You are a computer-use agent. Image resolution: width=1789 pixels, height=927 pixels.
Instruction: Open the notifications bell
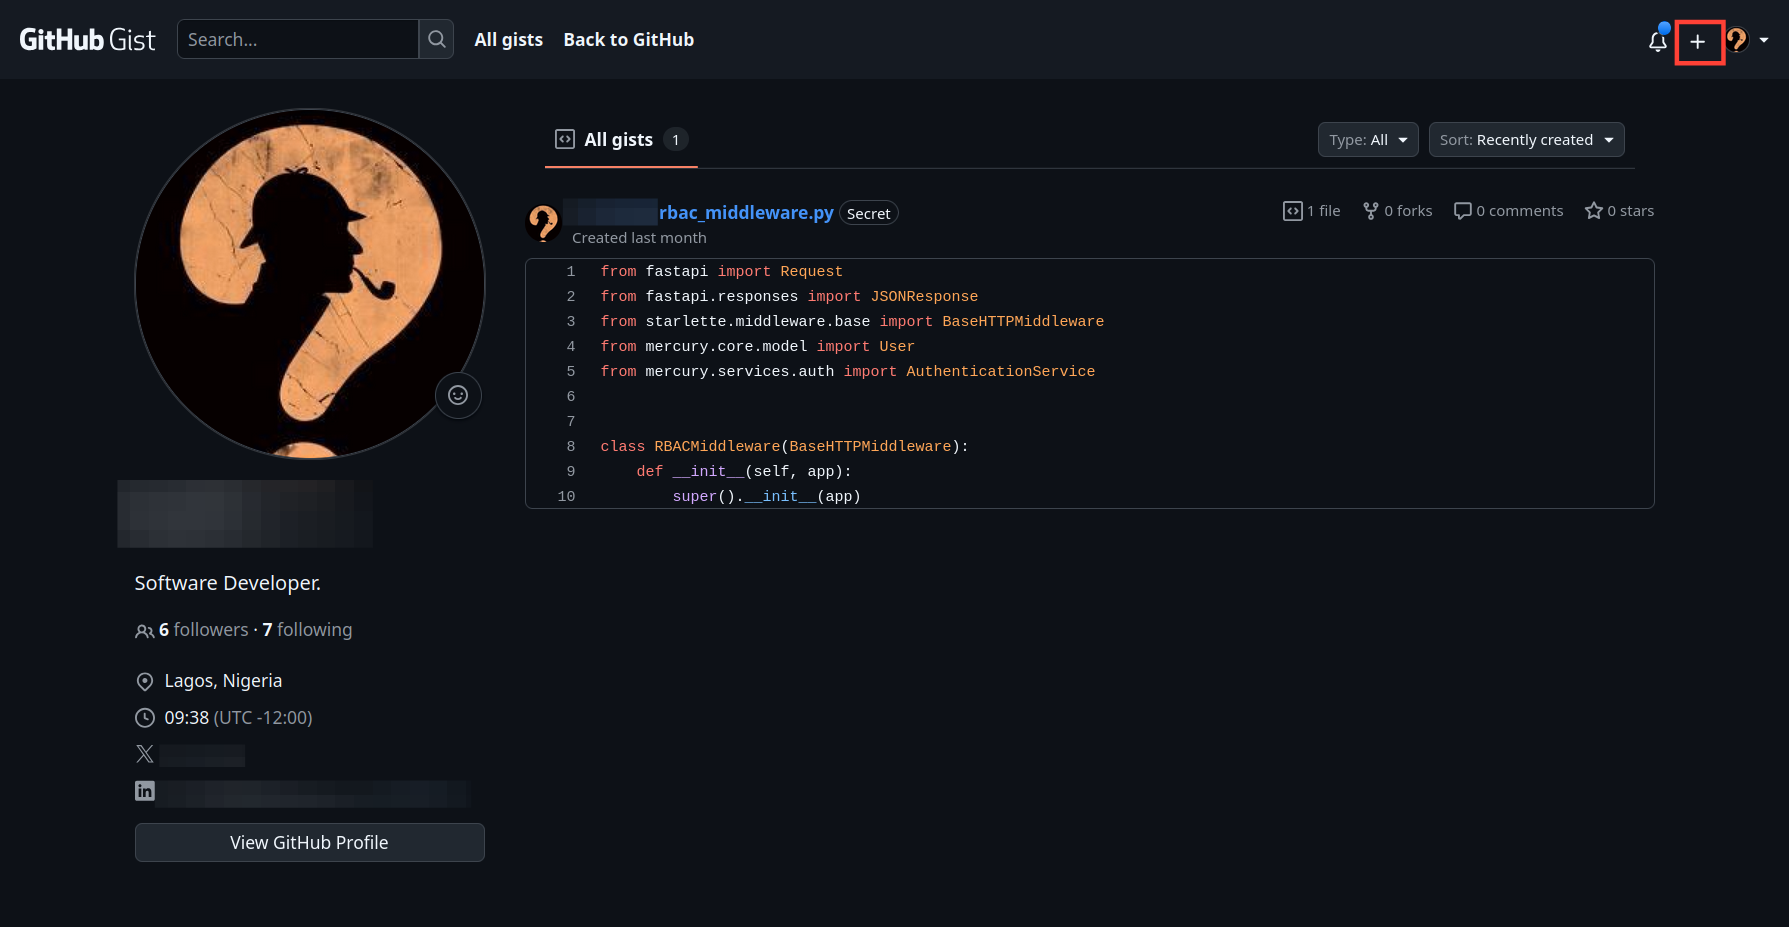1657,42
